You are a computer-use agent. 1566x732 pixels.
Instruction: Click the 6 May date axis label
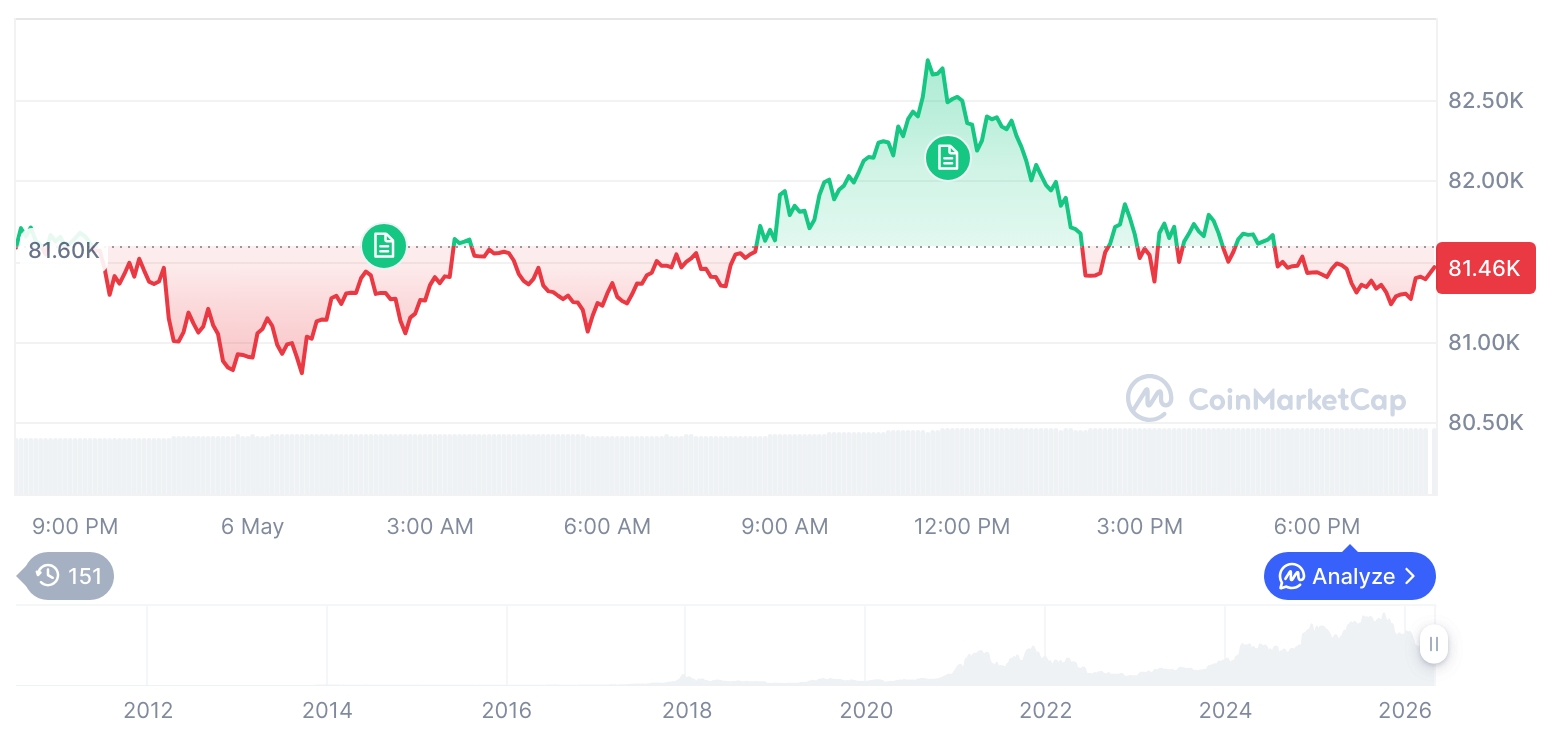pyautogui.click(x=252, y=526)
